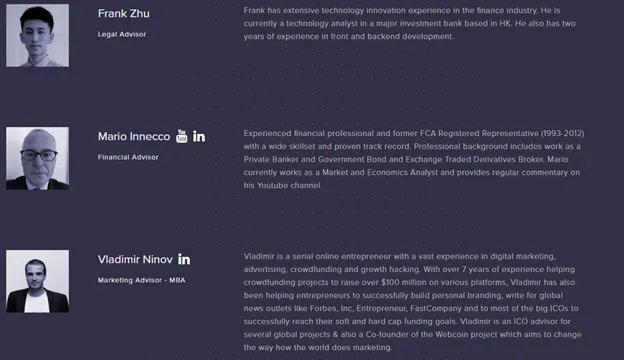
Task: Click the word 'Webcoin' in Vladimir's bio
Action: tap(452, 334)
